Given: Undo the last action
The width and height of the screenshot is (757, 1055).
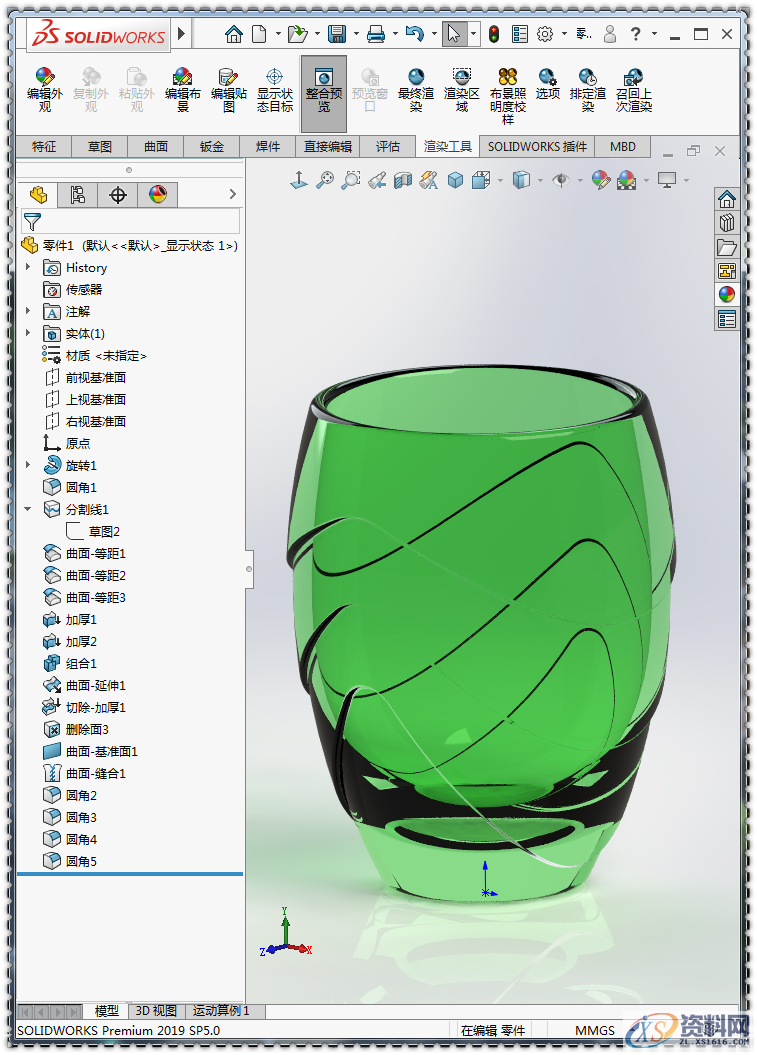Looking at the screenshot, I should click(x=415, y=34).
